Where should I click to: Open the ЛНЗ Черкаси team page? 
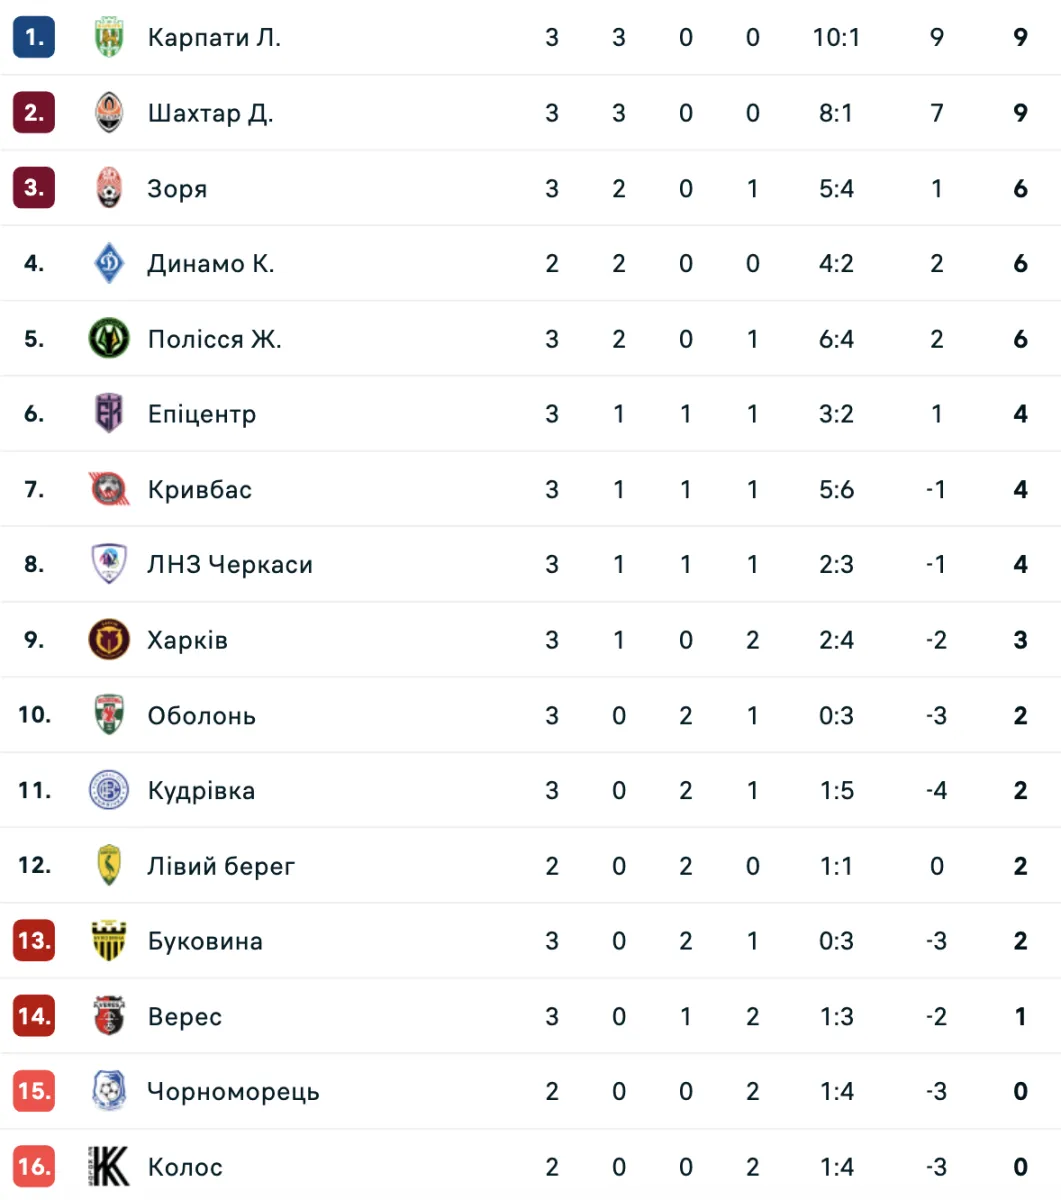pos(230,565)
